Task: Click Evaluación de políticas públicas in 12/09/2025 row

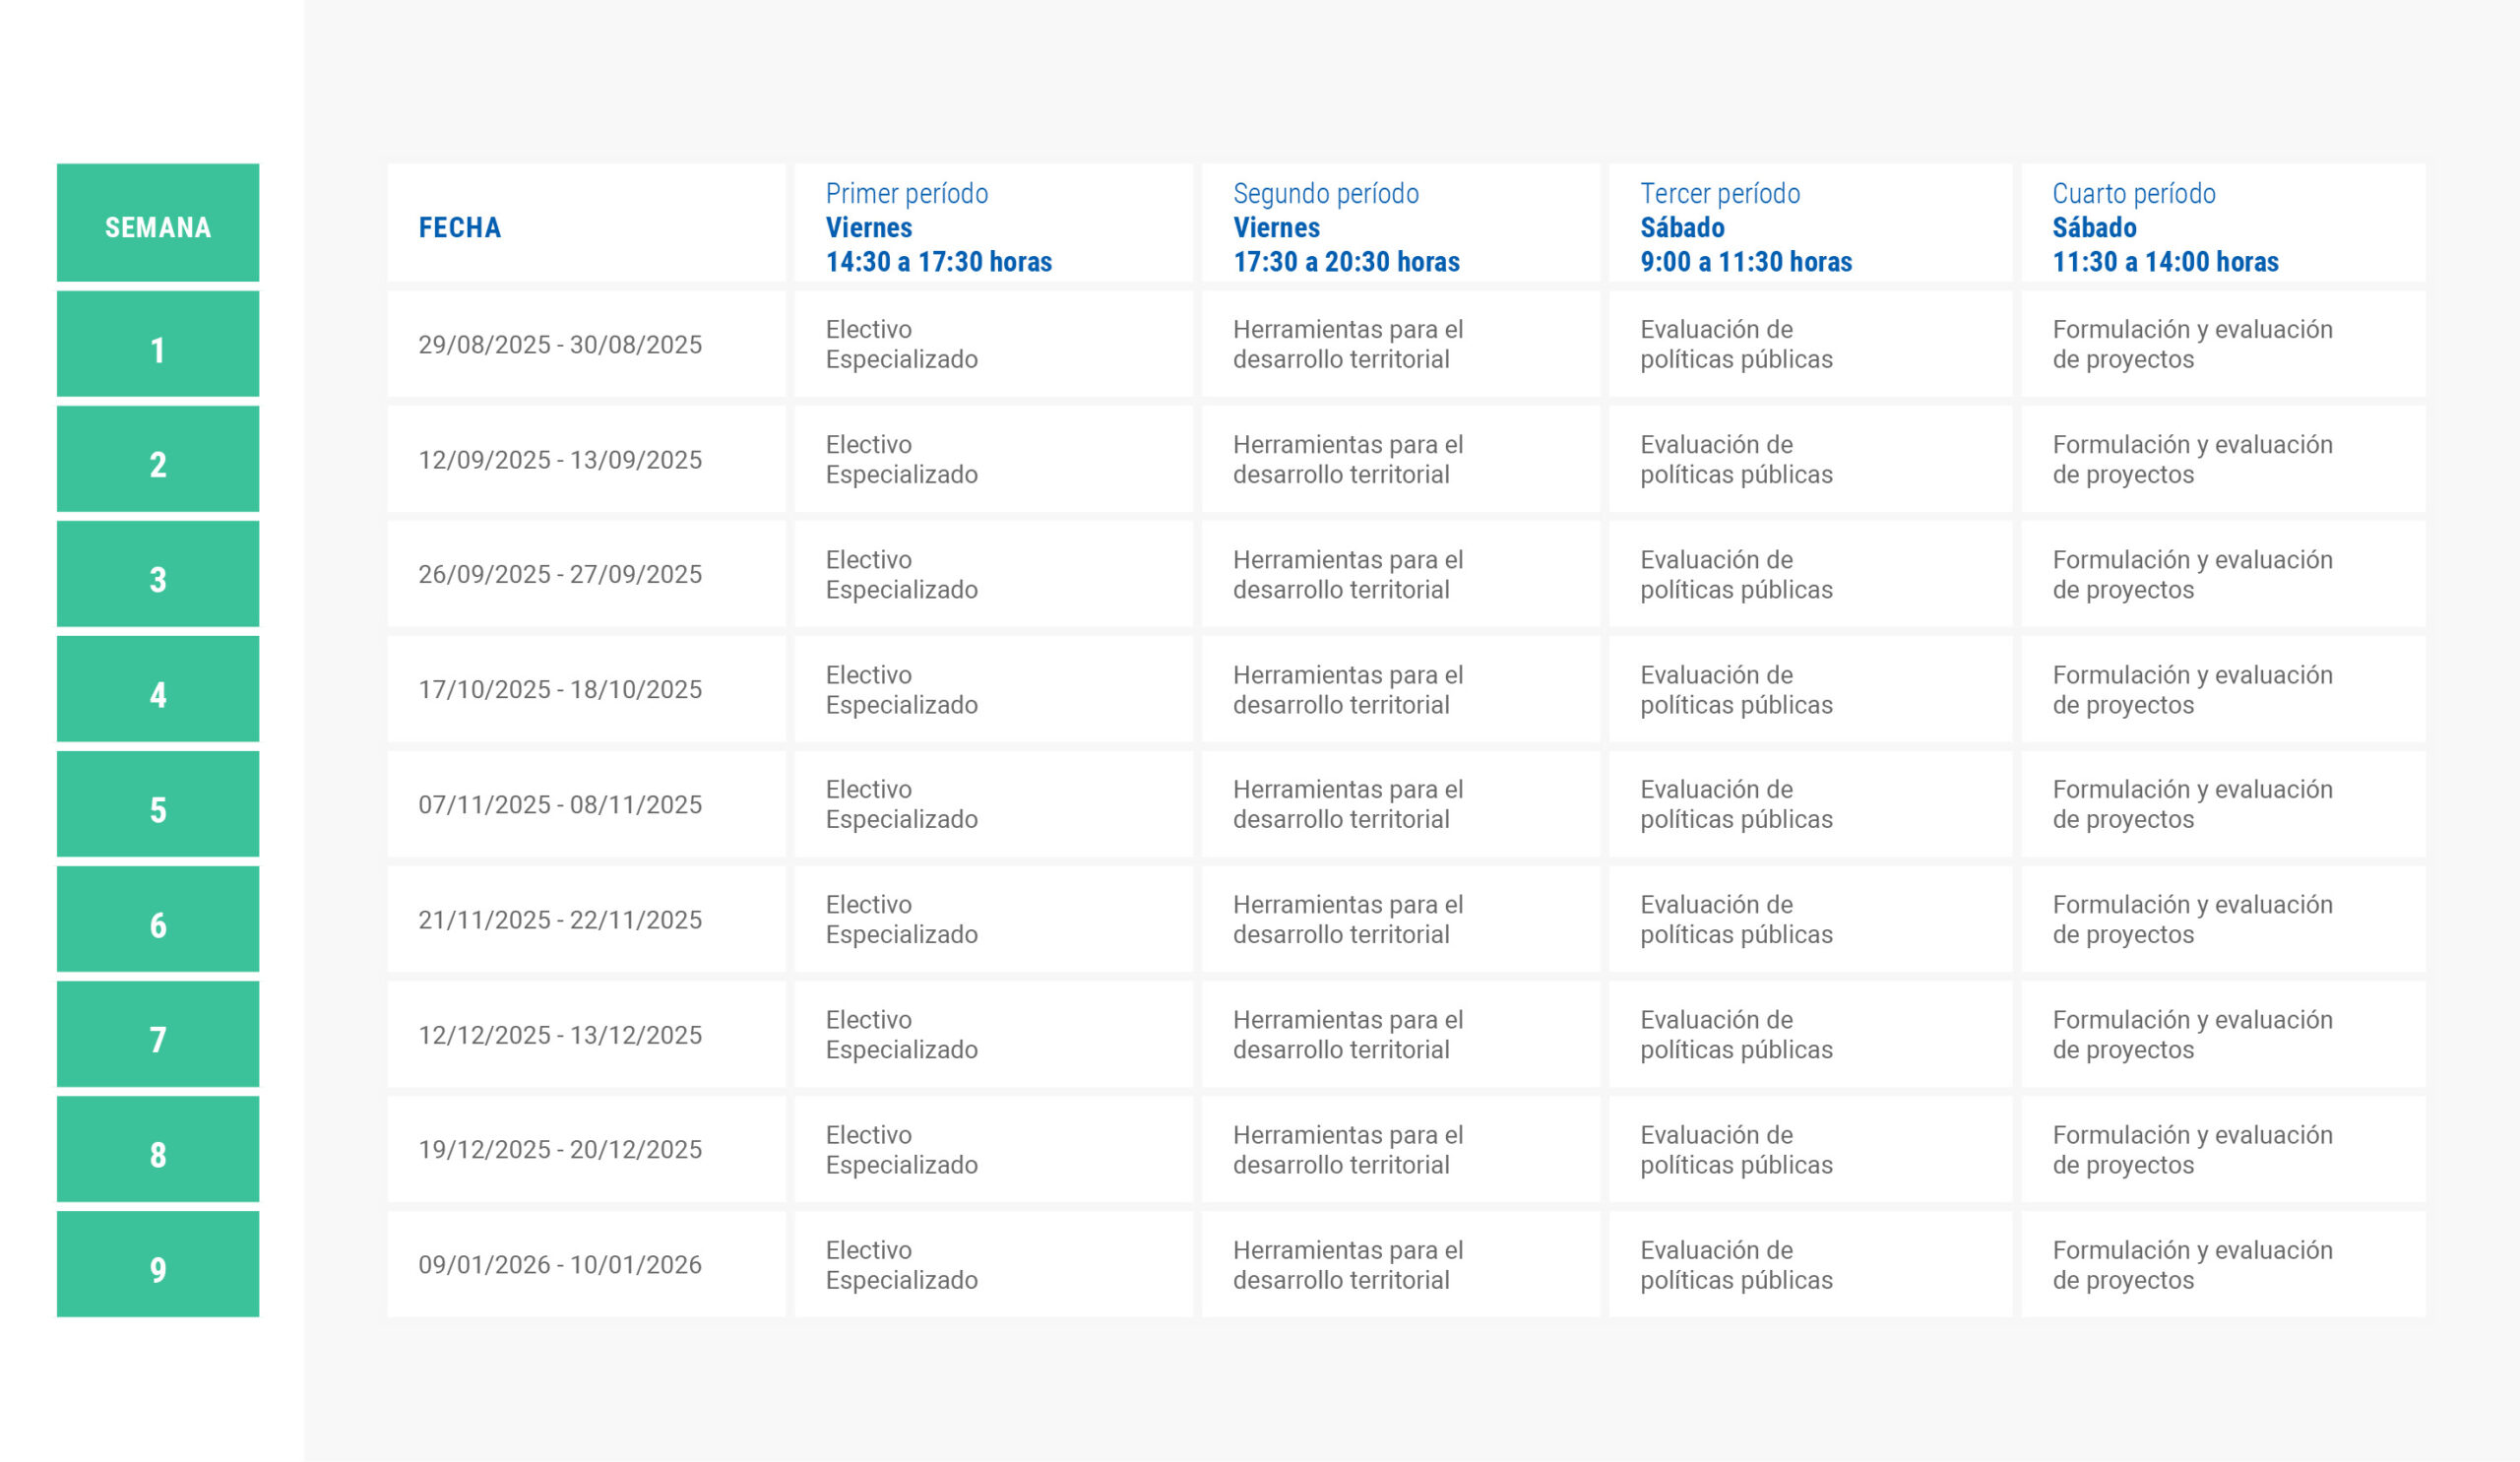Action: click(1810, 459)
